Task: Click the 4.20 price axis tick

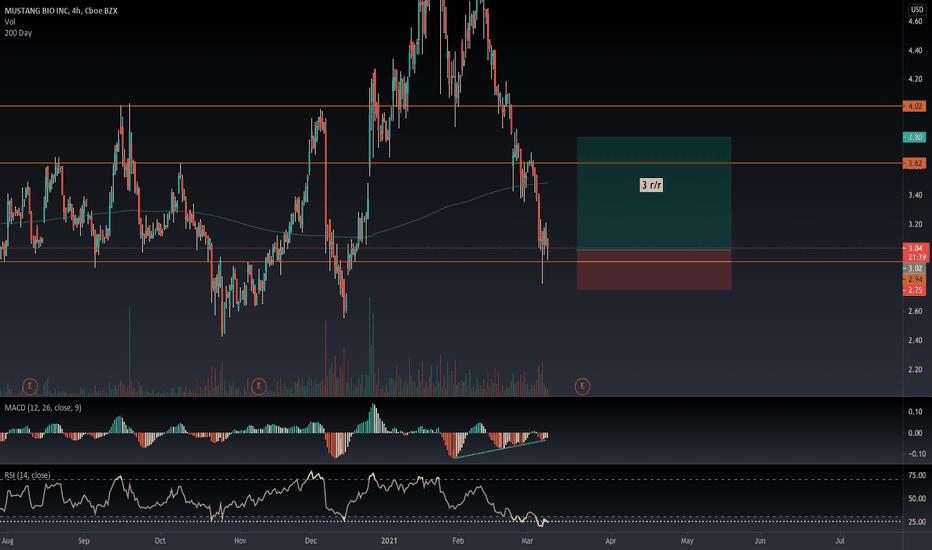Action: click(915, 79)
